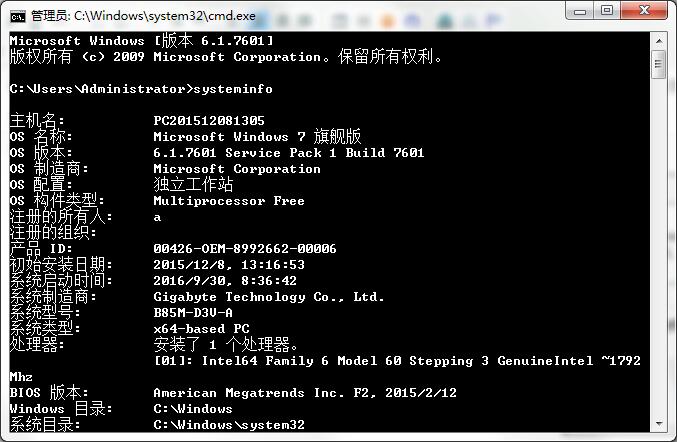Click the typed command systeminfo

click(233, 89)
